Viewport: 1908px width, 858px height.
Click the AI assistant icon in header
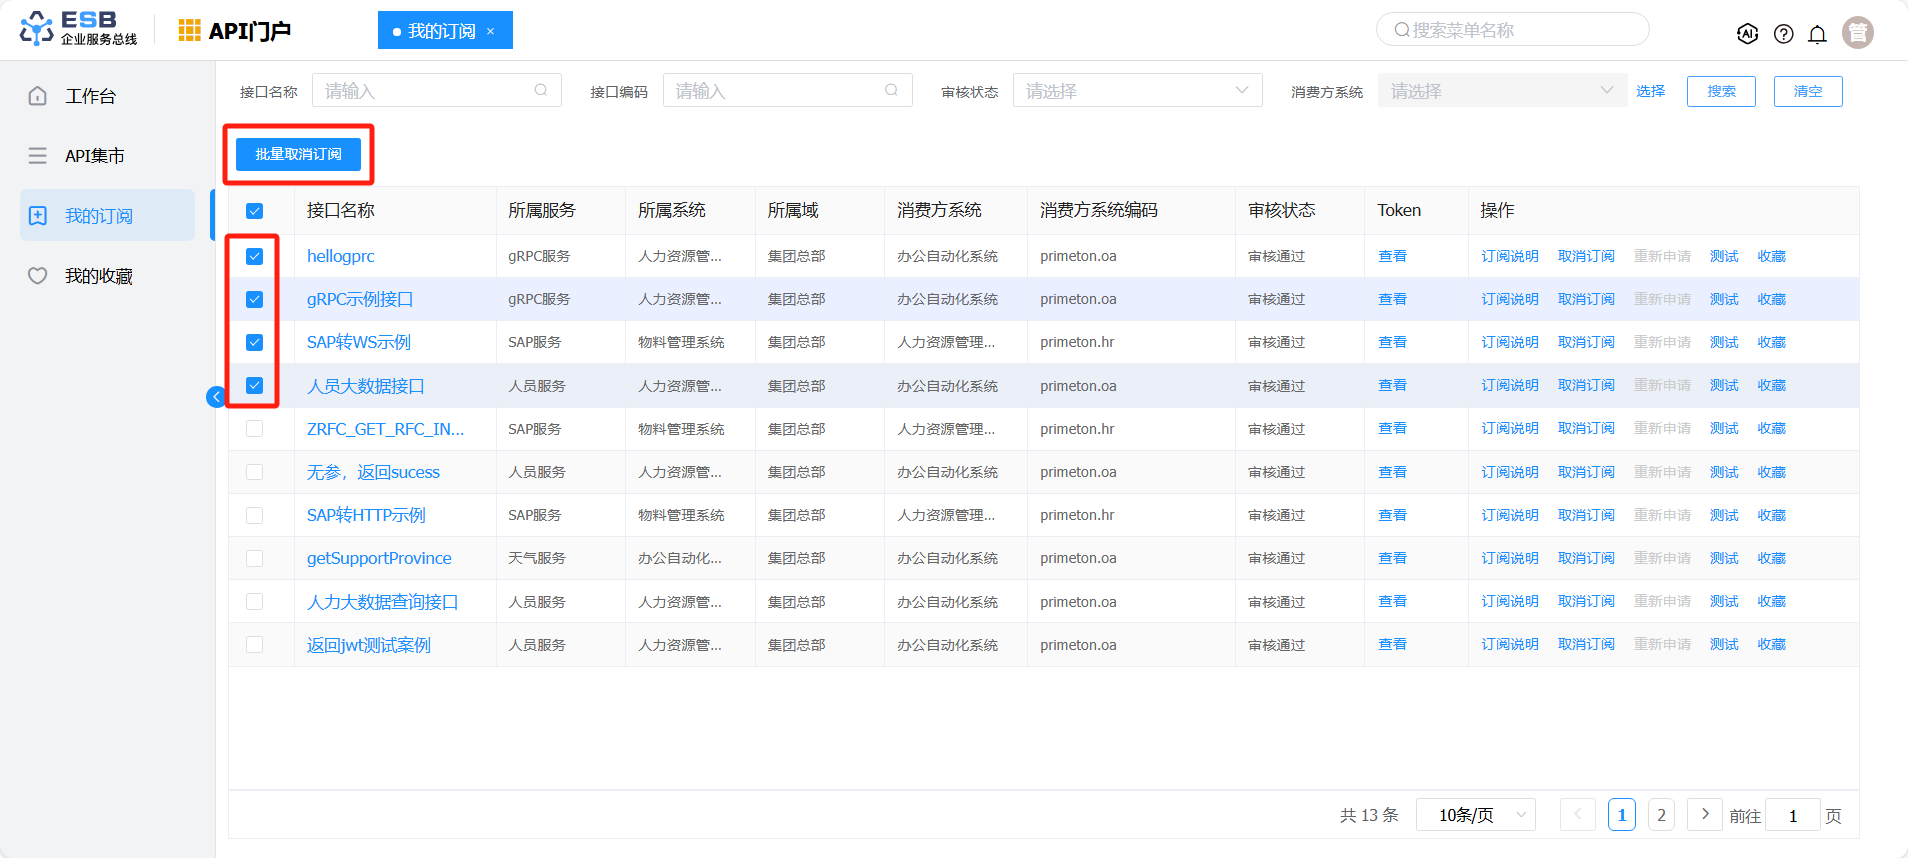pos(1747,34)
